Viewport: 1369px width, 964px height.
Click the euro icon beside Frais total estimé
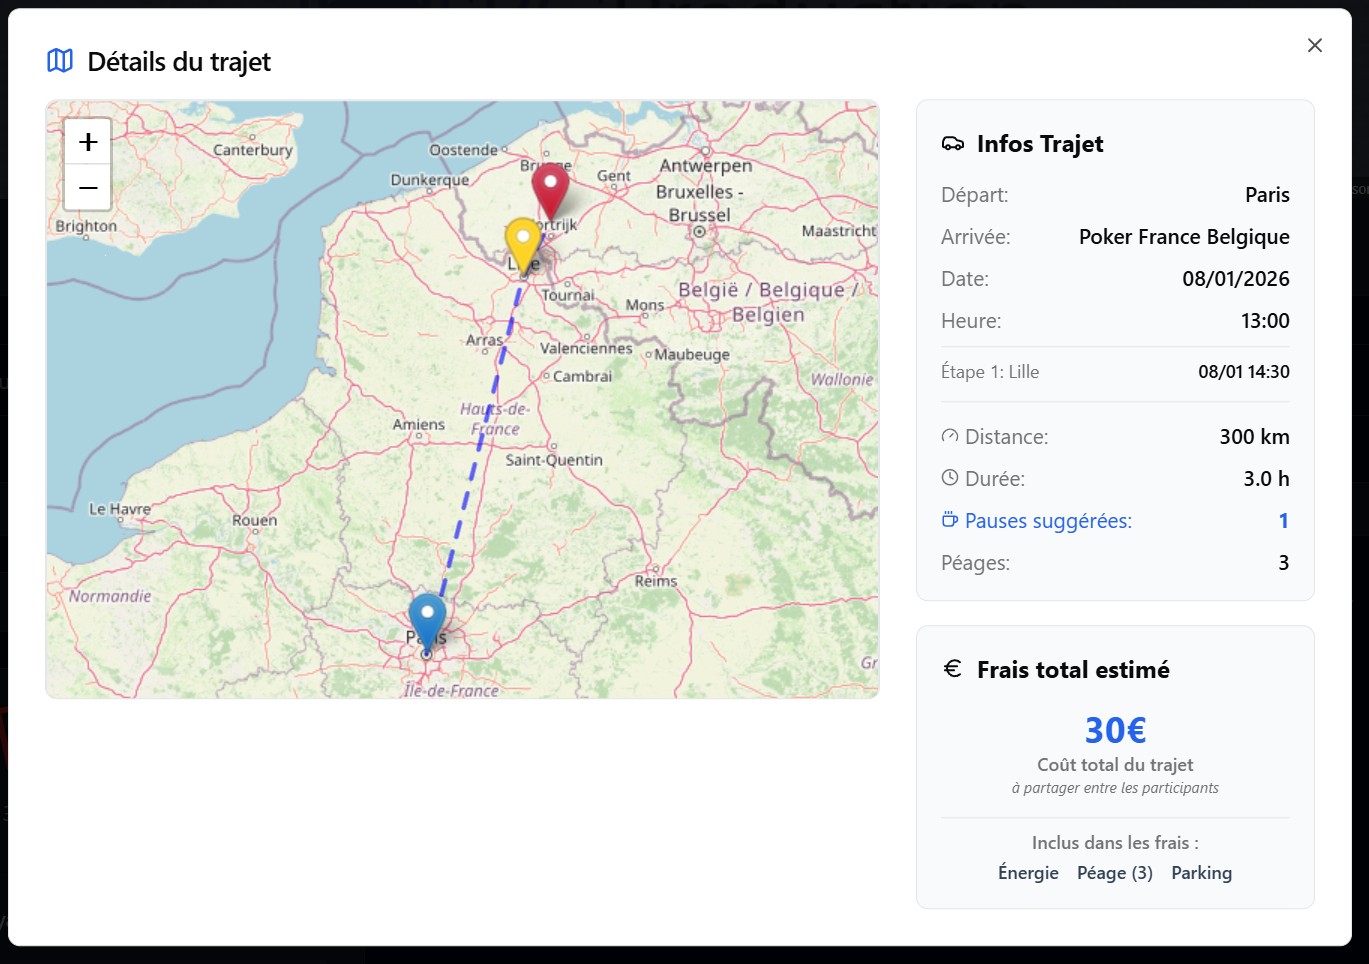(952, 669)
